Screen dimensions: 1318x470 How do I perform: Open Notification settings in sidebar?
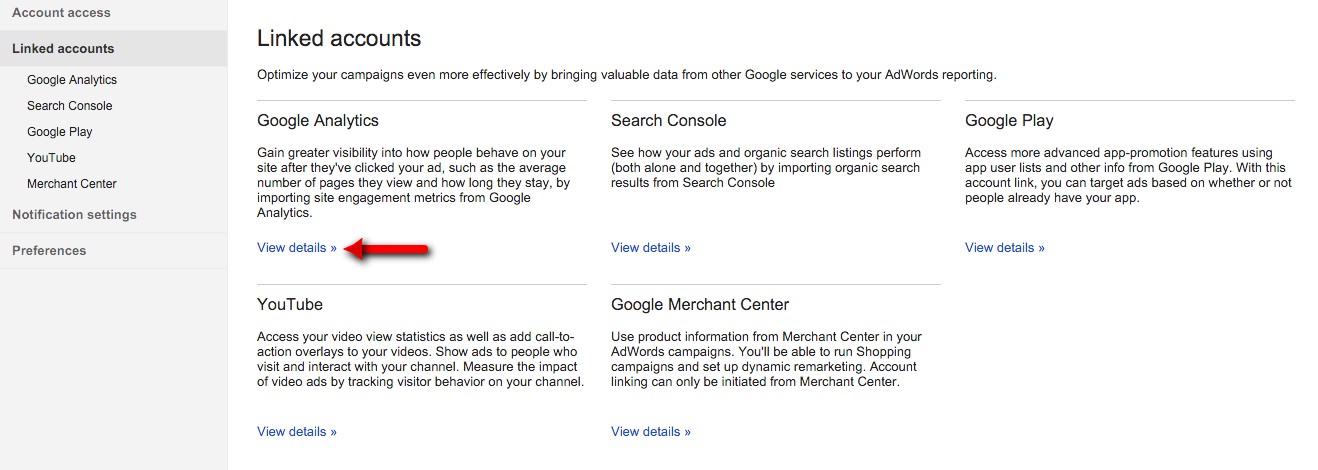(x=74, y=215)
